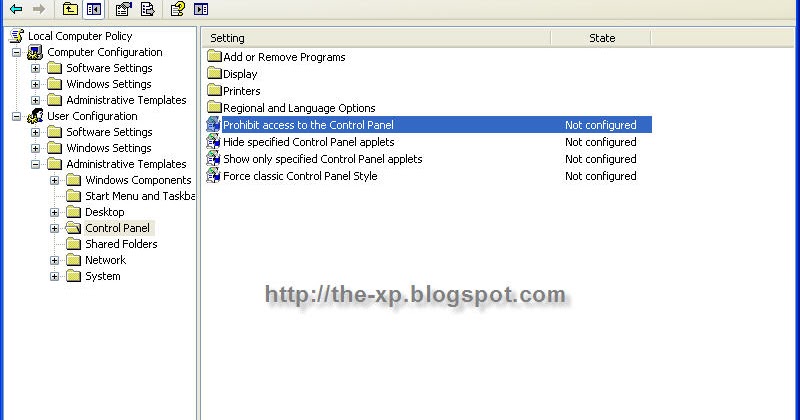Click the Back arrow toolbar button
The image size is (800, 420).
(16, 9)
